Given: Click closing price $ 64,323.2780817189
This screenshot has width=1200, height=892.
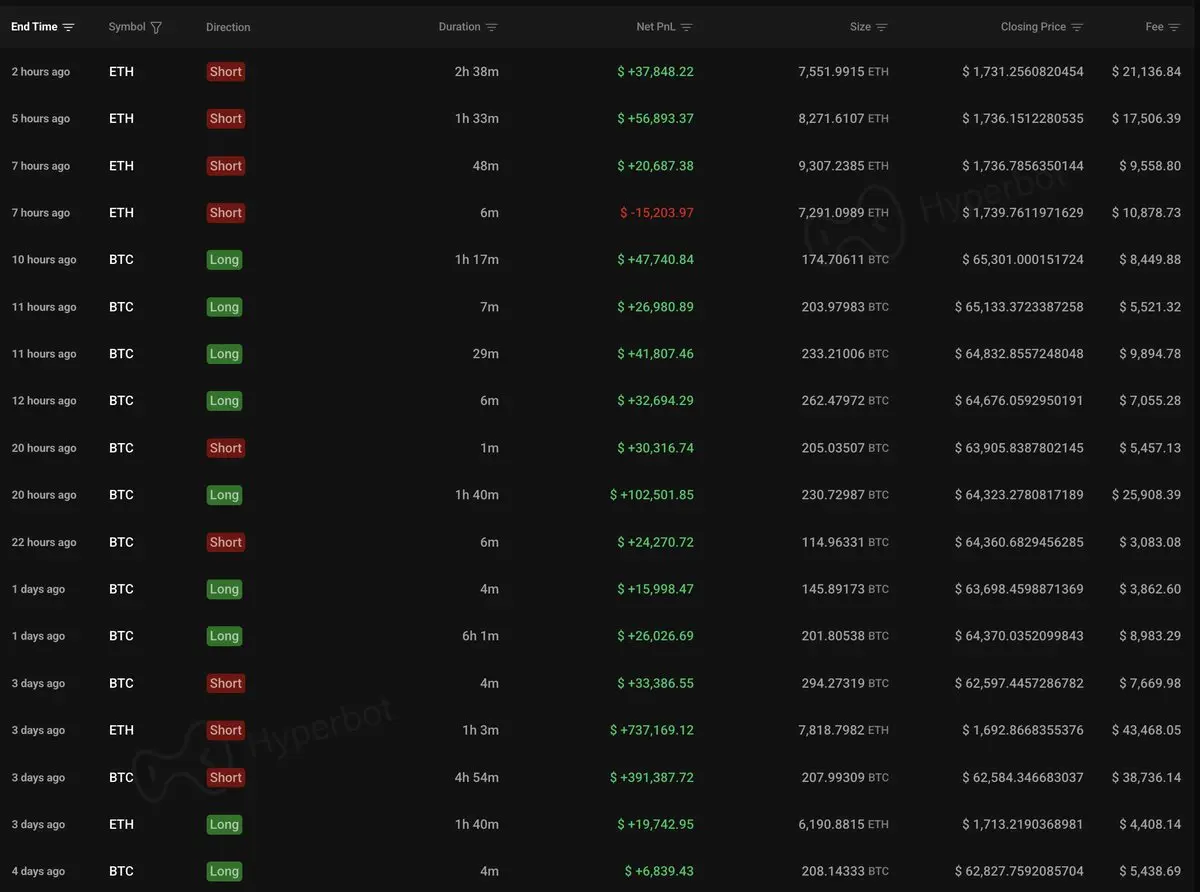Looking at the screenshot, I should [x=1019, y=495].
